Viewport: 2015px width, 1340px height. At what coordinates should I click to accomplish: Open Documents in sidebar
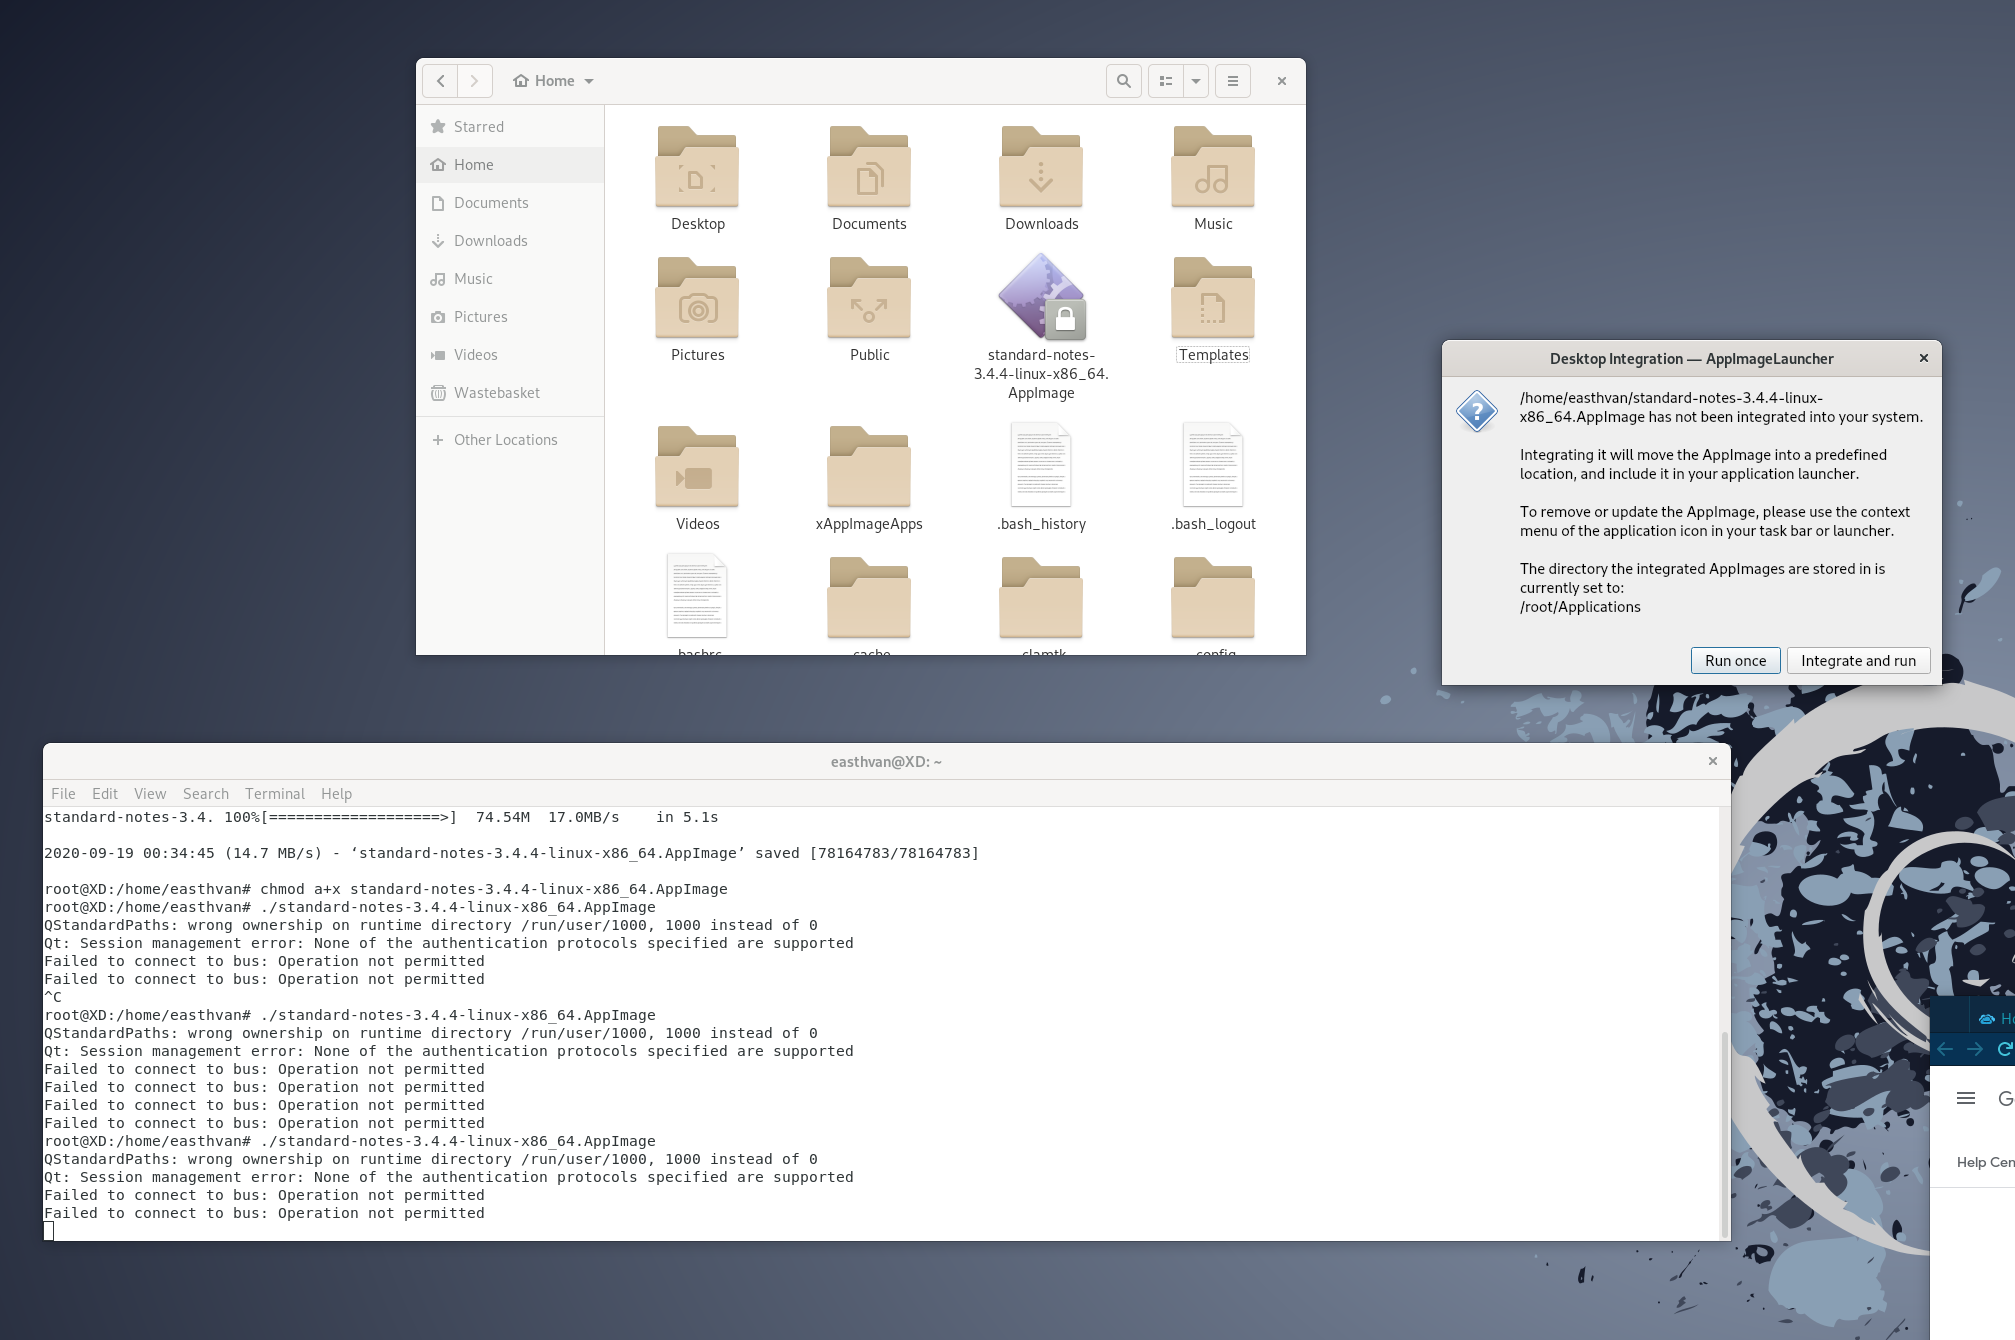pyautogui.click(x=510, y=203)
